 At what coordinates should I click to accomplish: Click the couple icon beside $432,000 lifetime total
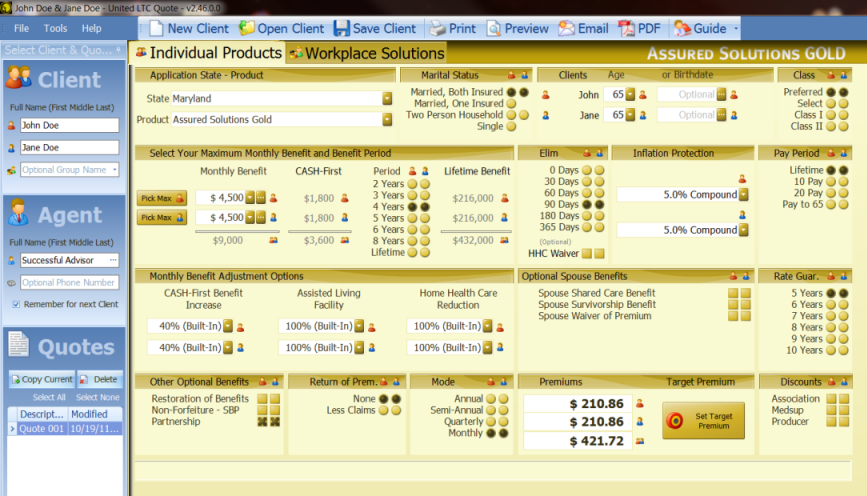(504, 240)
